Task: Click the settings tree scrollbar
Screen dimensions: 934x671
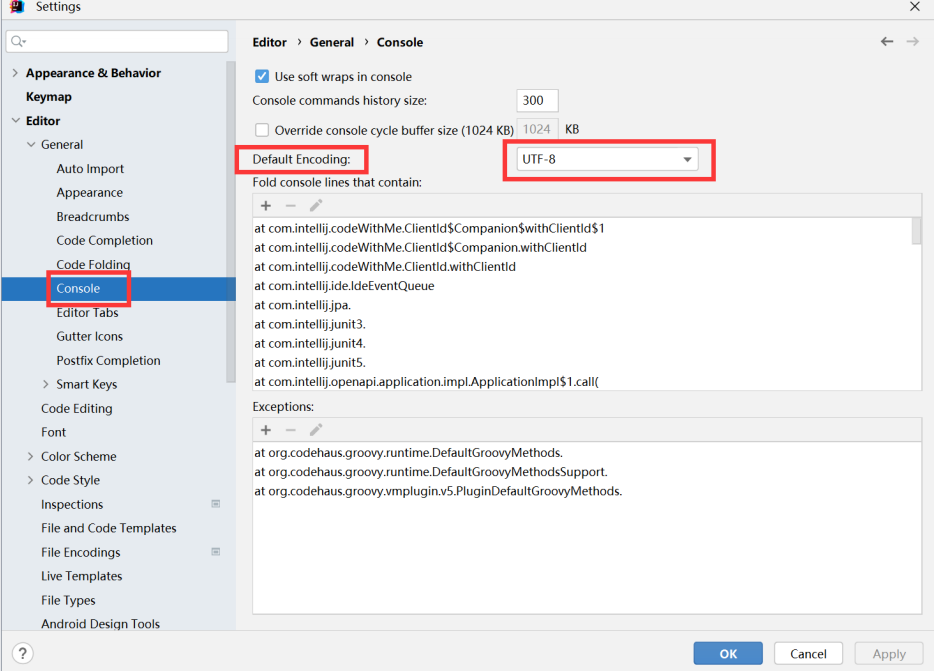Action: coord(231,222)
